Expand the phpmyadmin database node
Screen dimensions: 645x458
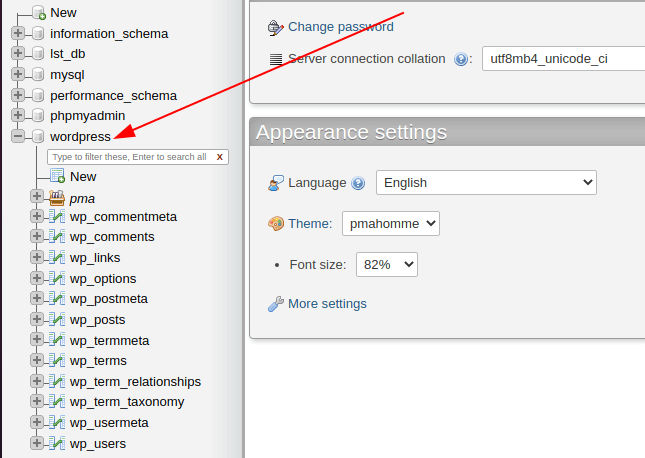pos(18,115)
